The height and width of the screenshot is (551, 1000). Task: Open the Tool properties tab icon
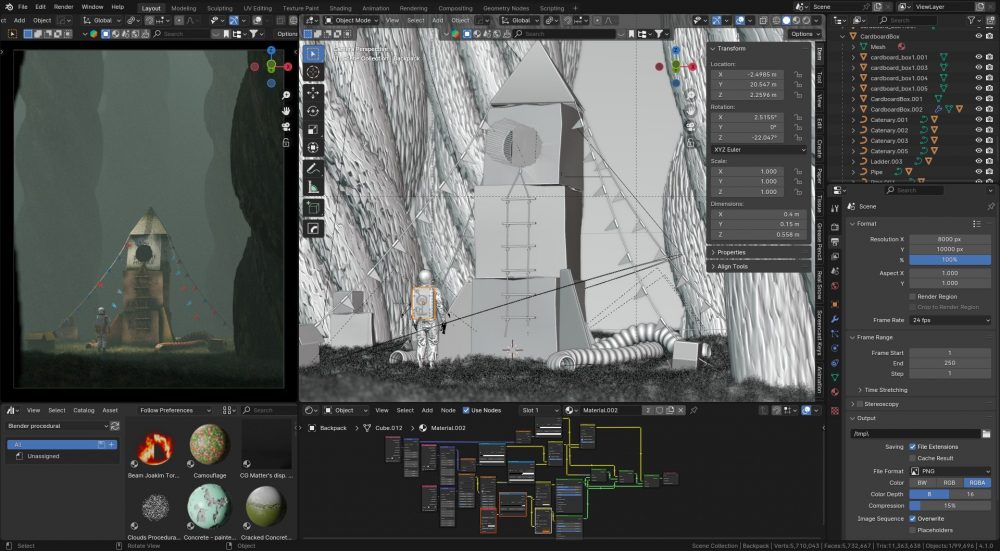click(835, 209)
